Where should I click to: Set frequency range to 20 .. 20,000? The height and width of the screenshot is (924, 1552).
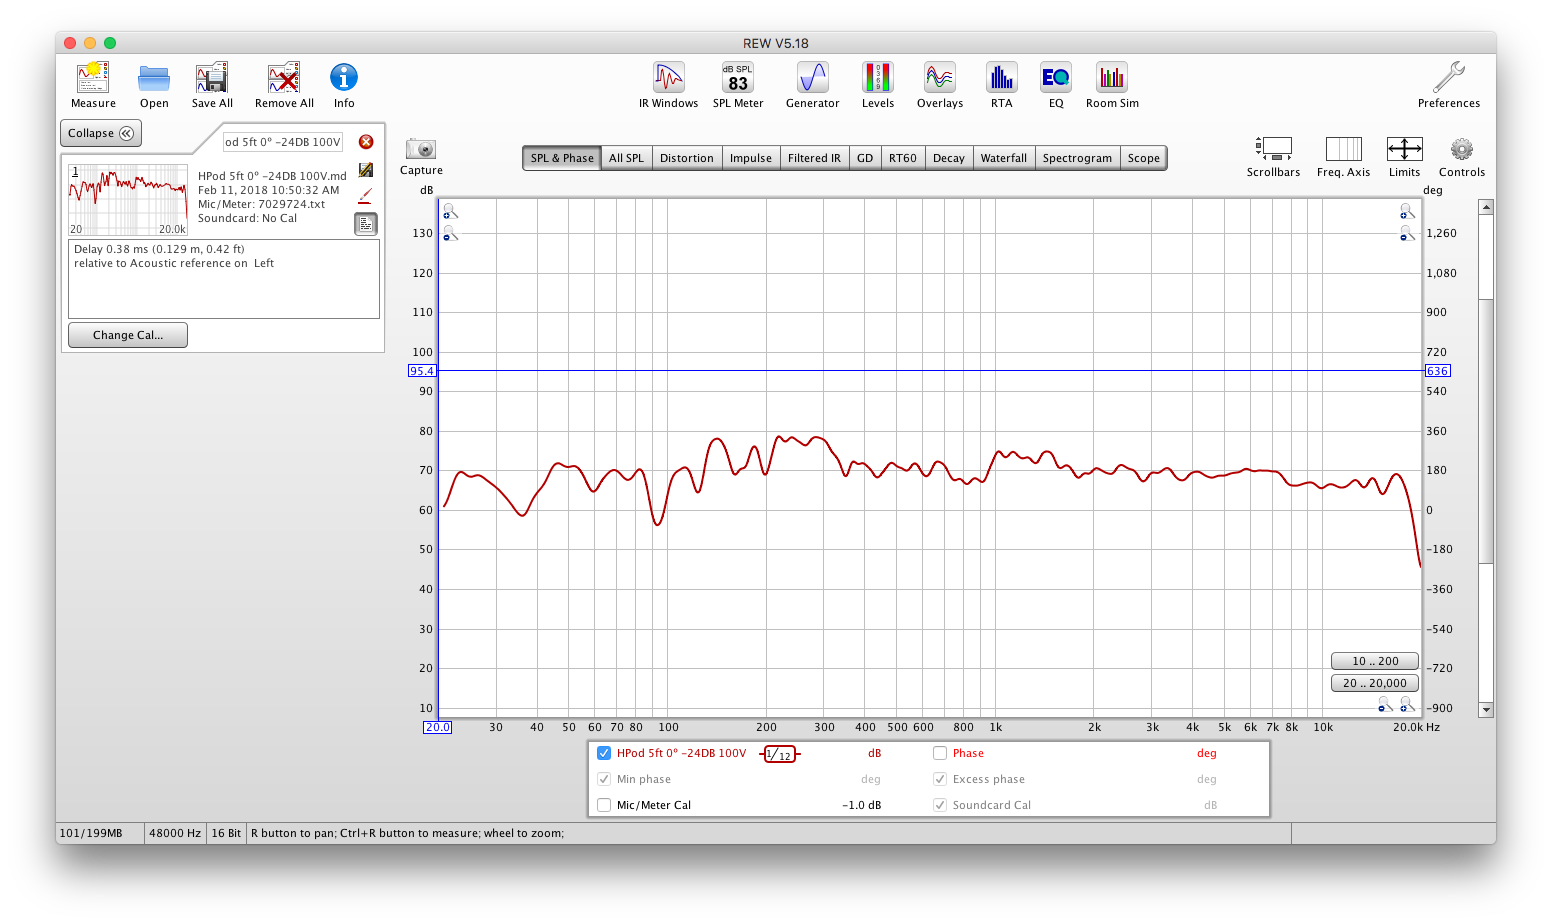coord(1375,683)
